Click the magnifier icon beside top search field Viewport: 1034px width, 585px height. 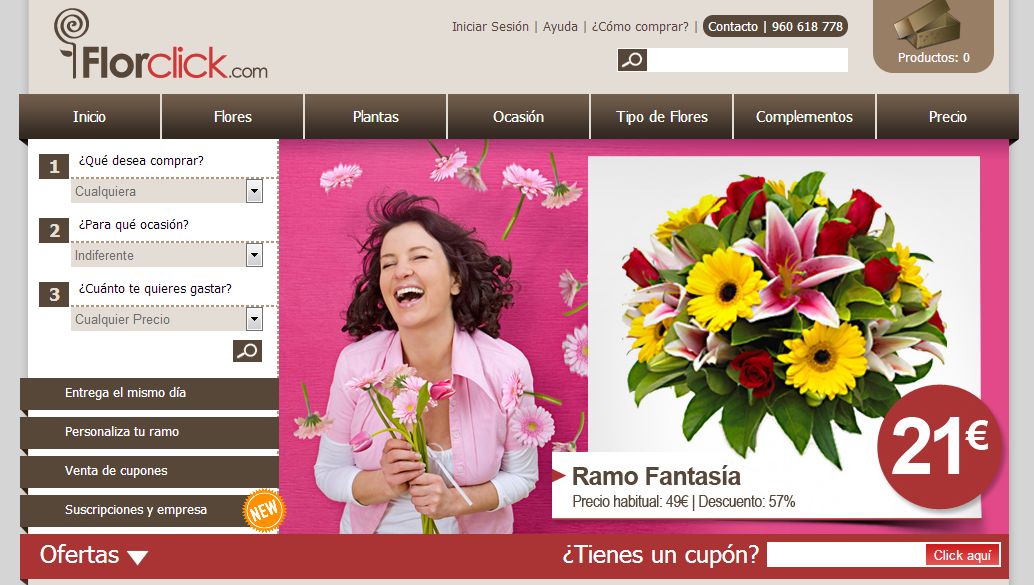tap(632, 60)
